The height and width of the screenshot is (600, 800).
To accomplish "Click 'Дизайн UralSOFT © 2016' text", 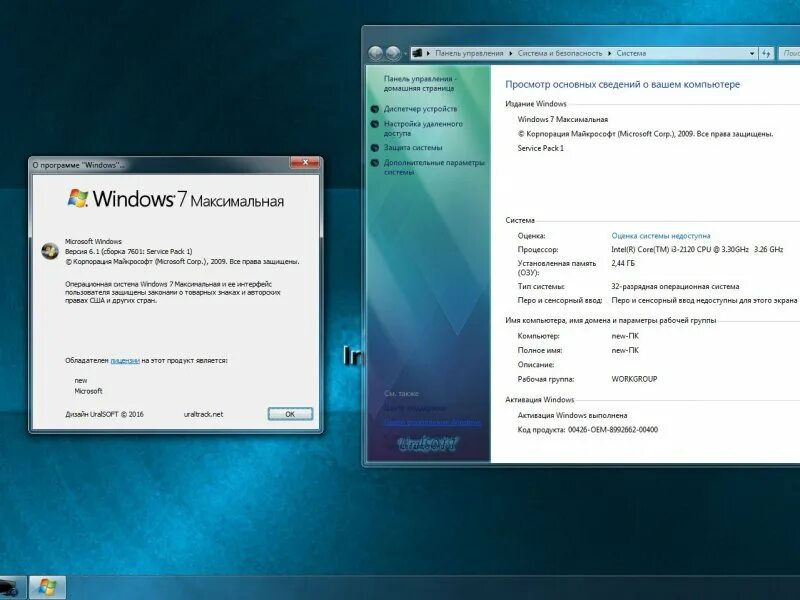I will (104, 414).
